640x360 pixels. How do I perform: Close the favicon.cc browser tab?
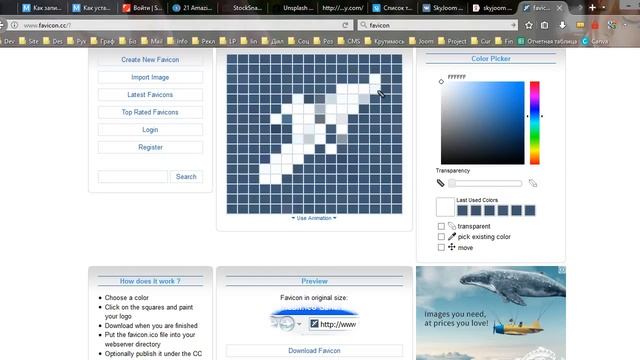tap(559, 8)
